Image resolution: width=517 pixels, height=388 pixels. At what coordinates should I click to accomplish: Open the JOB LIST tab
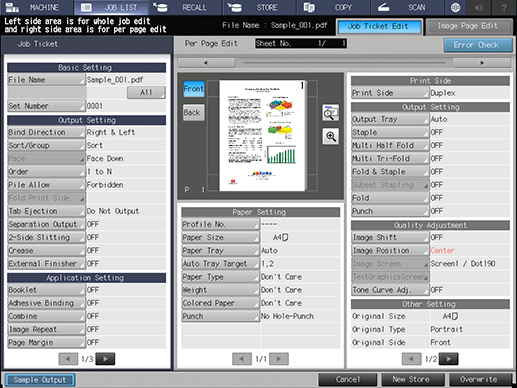pyautogui.click(x=111, y=7)
